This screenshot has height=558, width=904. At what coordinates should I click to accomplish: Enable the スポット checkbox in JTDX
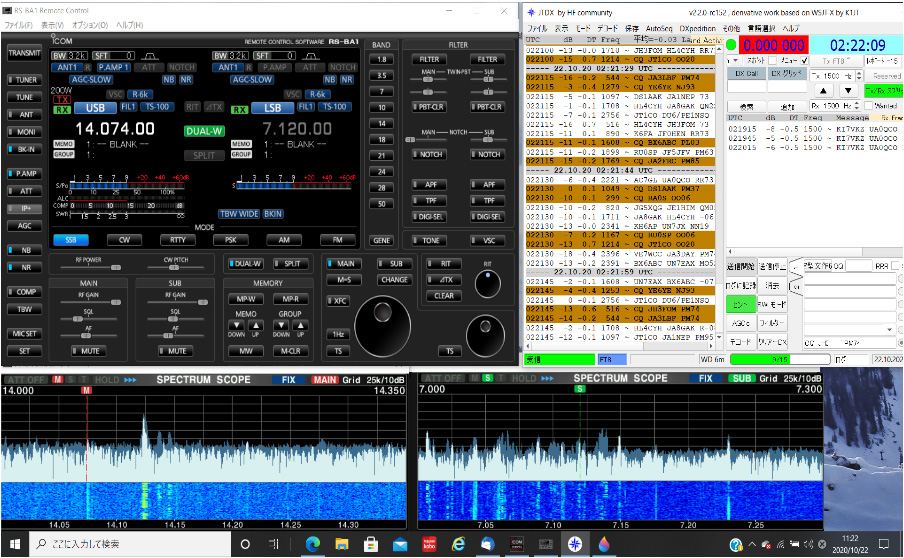772,60
